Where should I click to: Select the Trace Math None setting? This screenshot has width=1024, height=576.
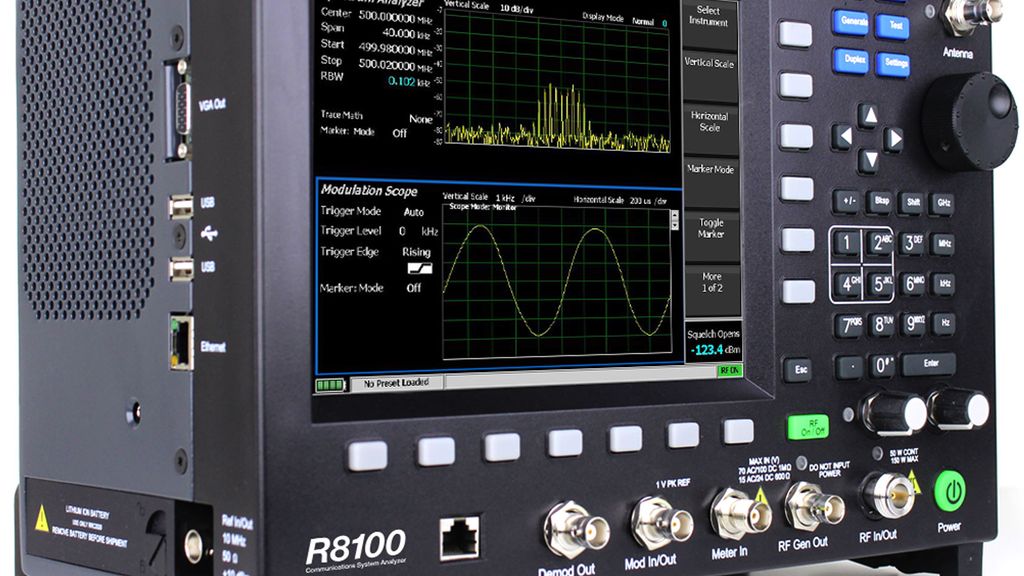pyautogui.click(x=421, y=119)
